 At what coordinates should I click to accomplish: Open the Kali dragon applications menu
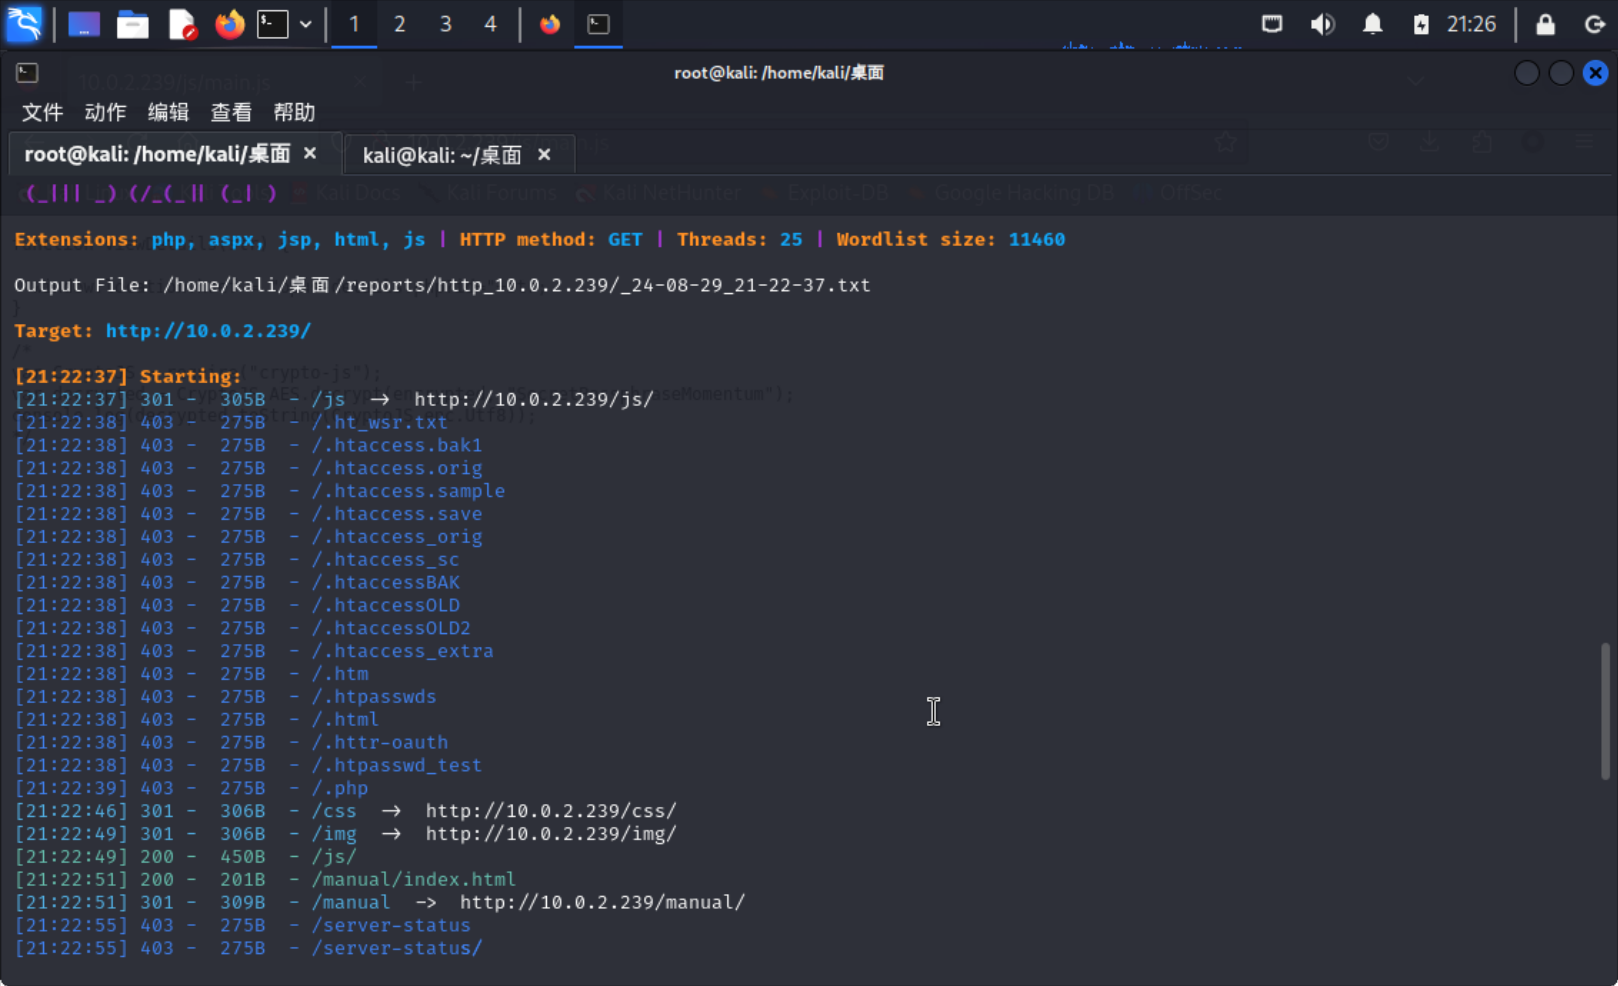point(24,23)
